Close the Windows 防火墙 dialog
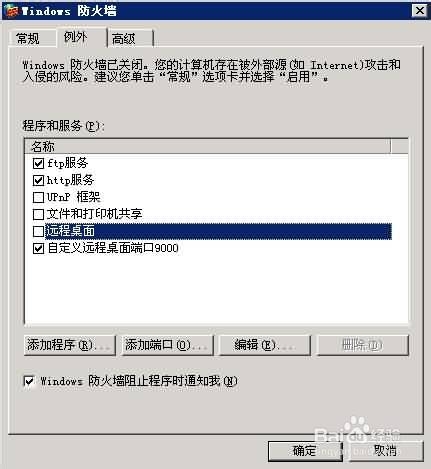This screenshot has width=431, height=469. click(419, 11)
